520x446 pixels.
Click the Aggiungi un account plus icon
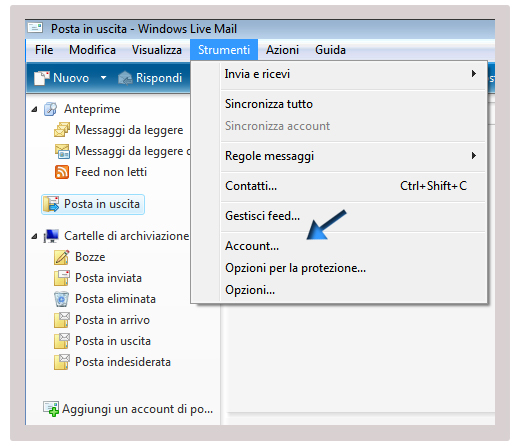51,409
